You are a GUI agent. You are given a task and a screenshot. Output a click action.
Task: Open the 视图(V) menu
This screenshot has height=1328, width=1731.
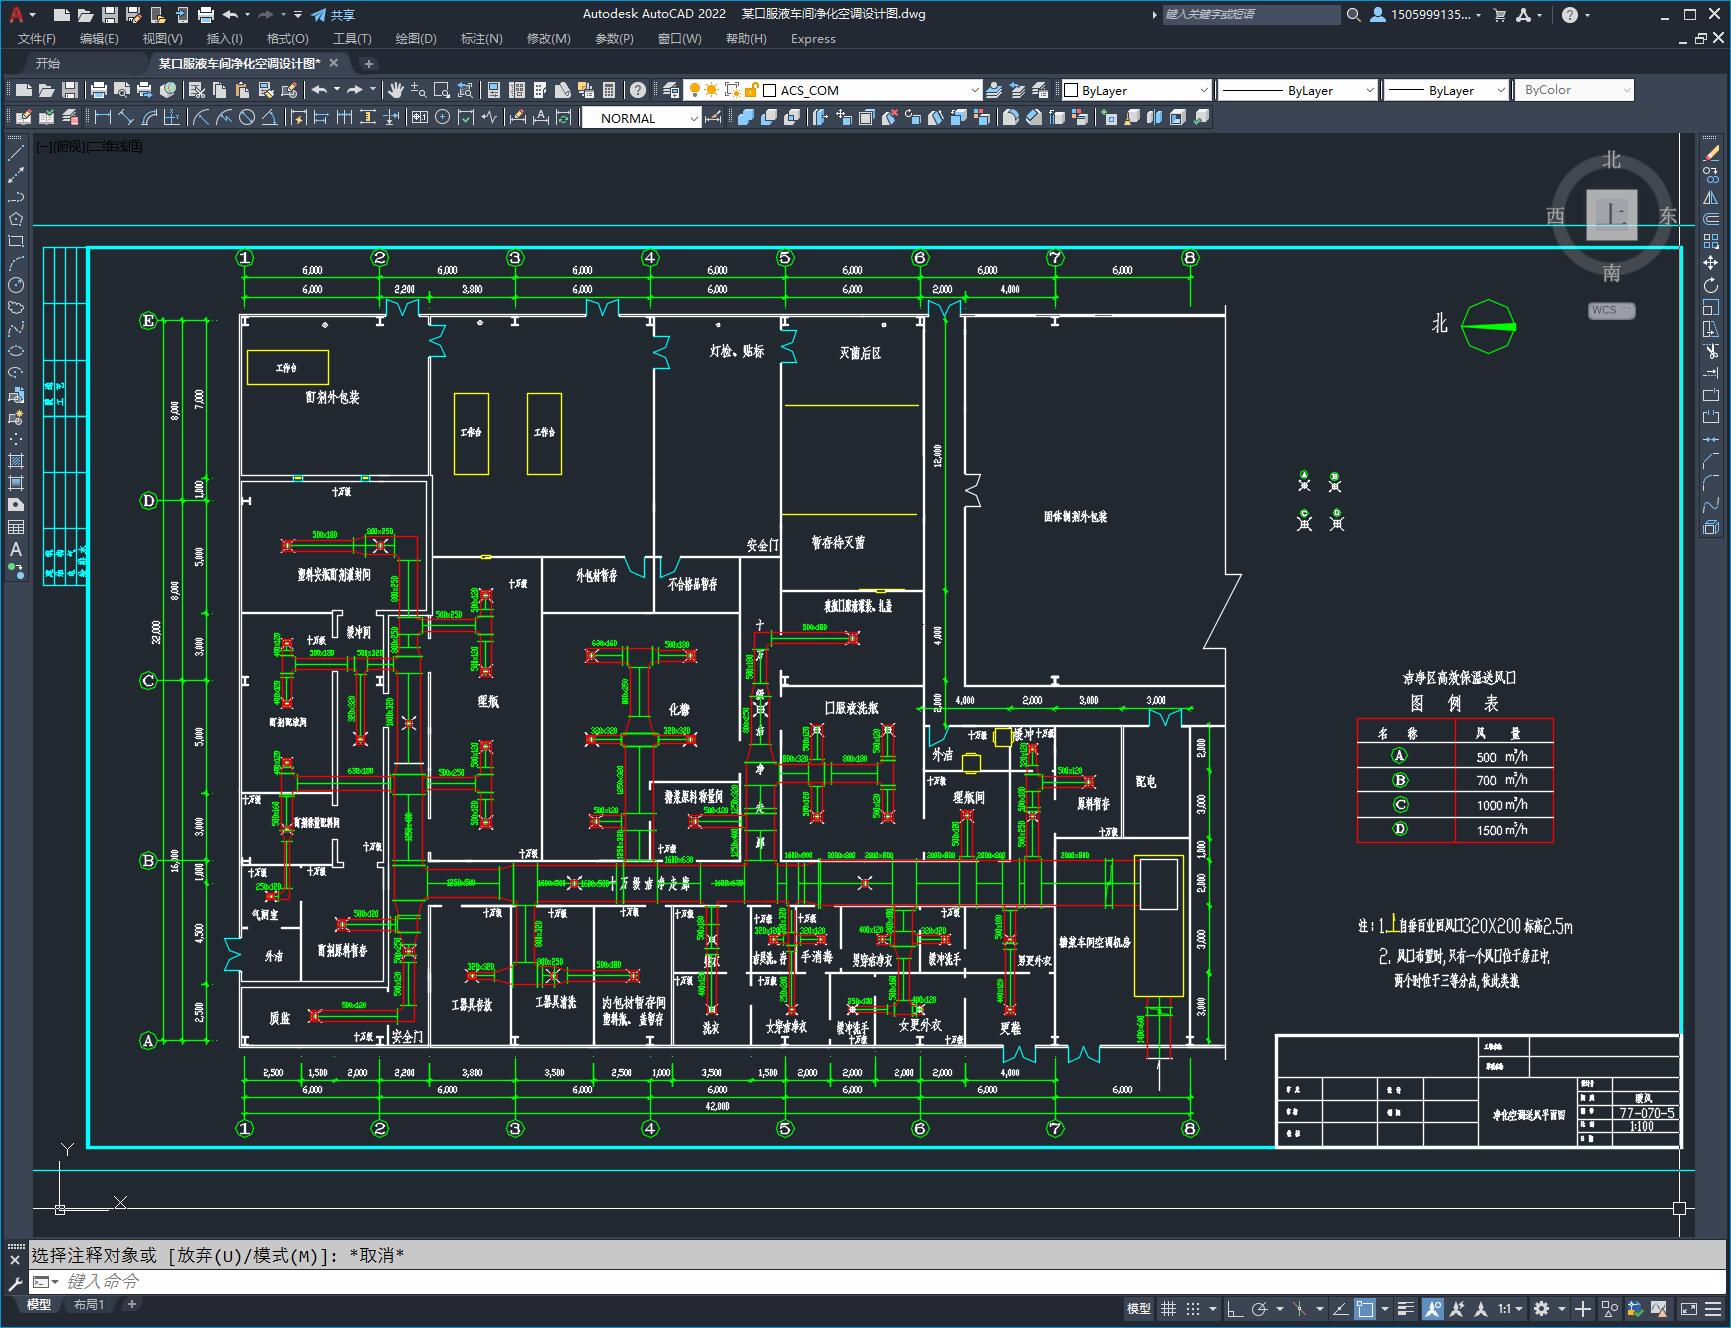162,38
